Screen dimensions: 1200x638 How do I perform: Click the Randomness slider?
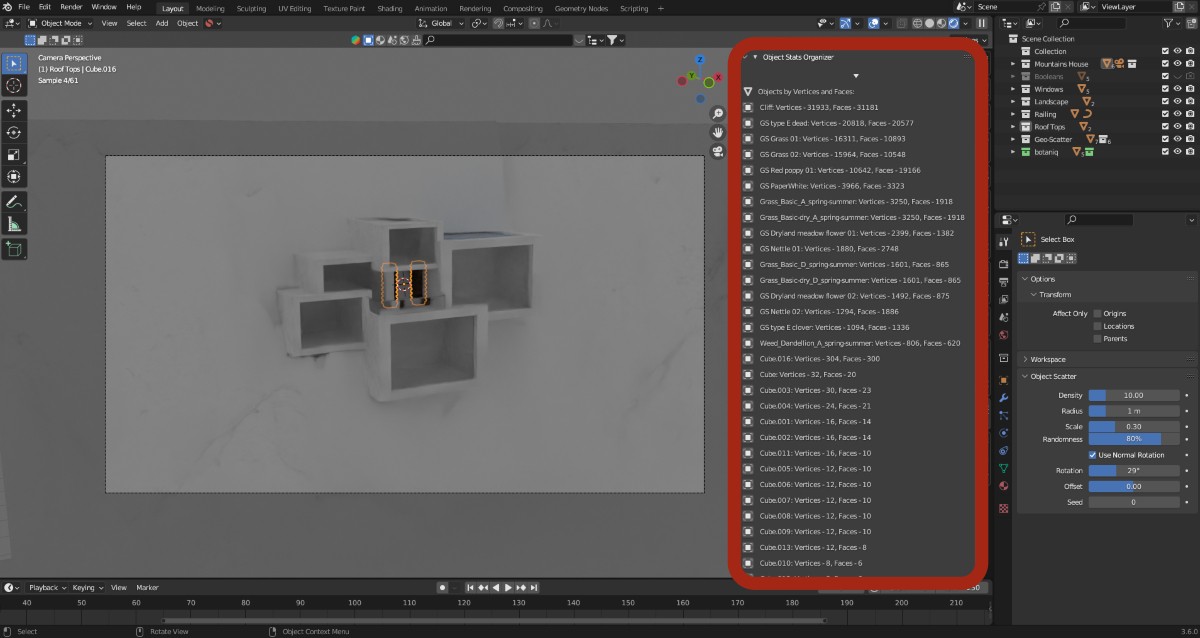[x=1133, y=439]
